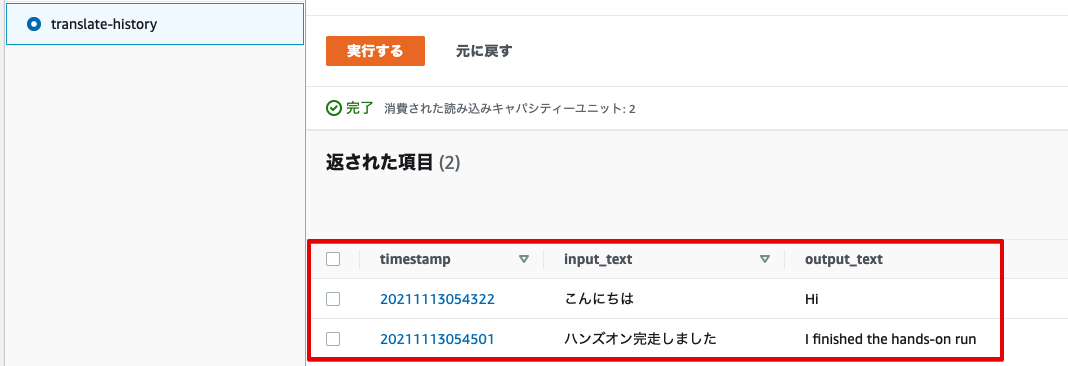Click the input_text column sort triangle
Image resolution: width=1068 pixels, height=366 pixels.
click(765, 259)
